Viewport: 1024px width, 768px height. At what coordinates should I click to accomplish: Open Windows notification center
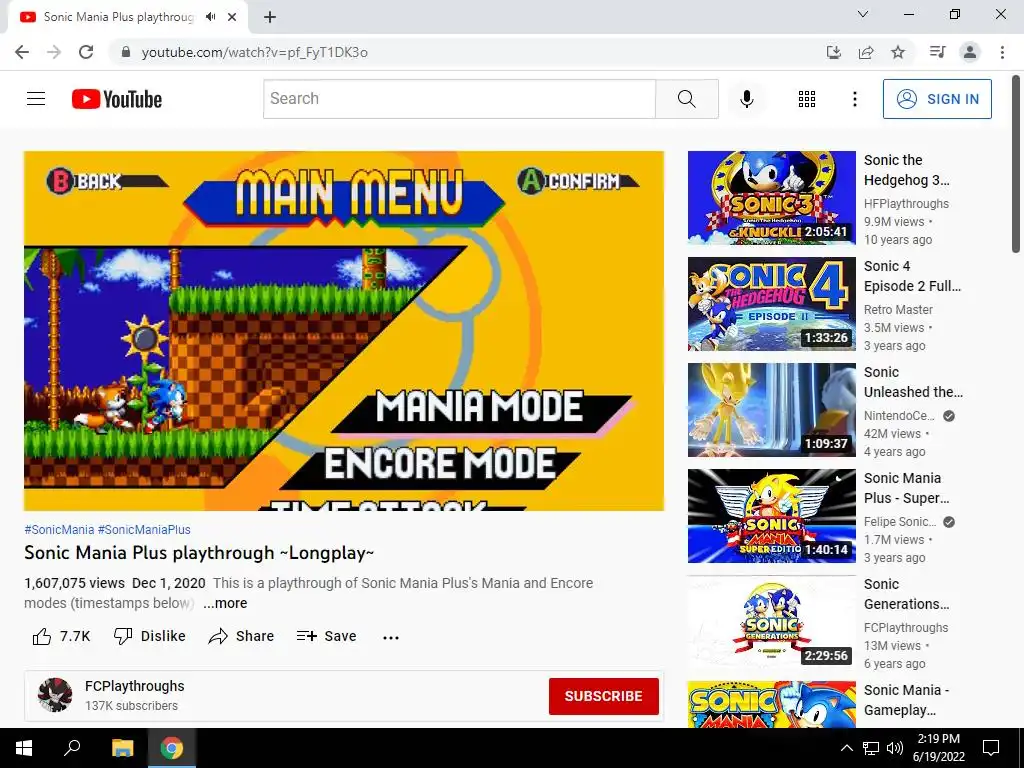click(991, 748)
